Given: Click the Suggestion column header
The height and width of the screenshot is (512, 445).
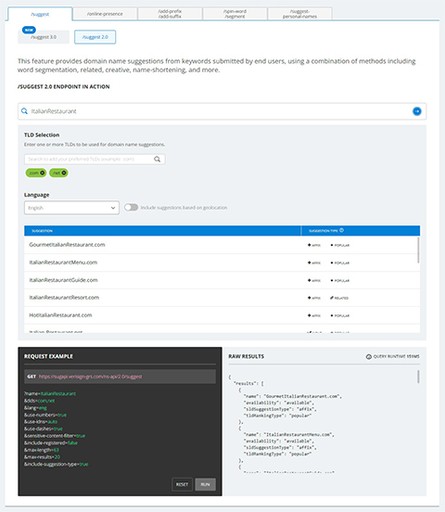Looking at the screenshot, I should pos(163,231).
